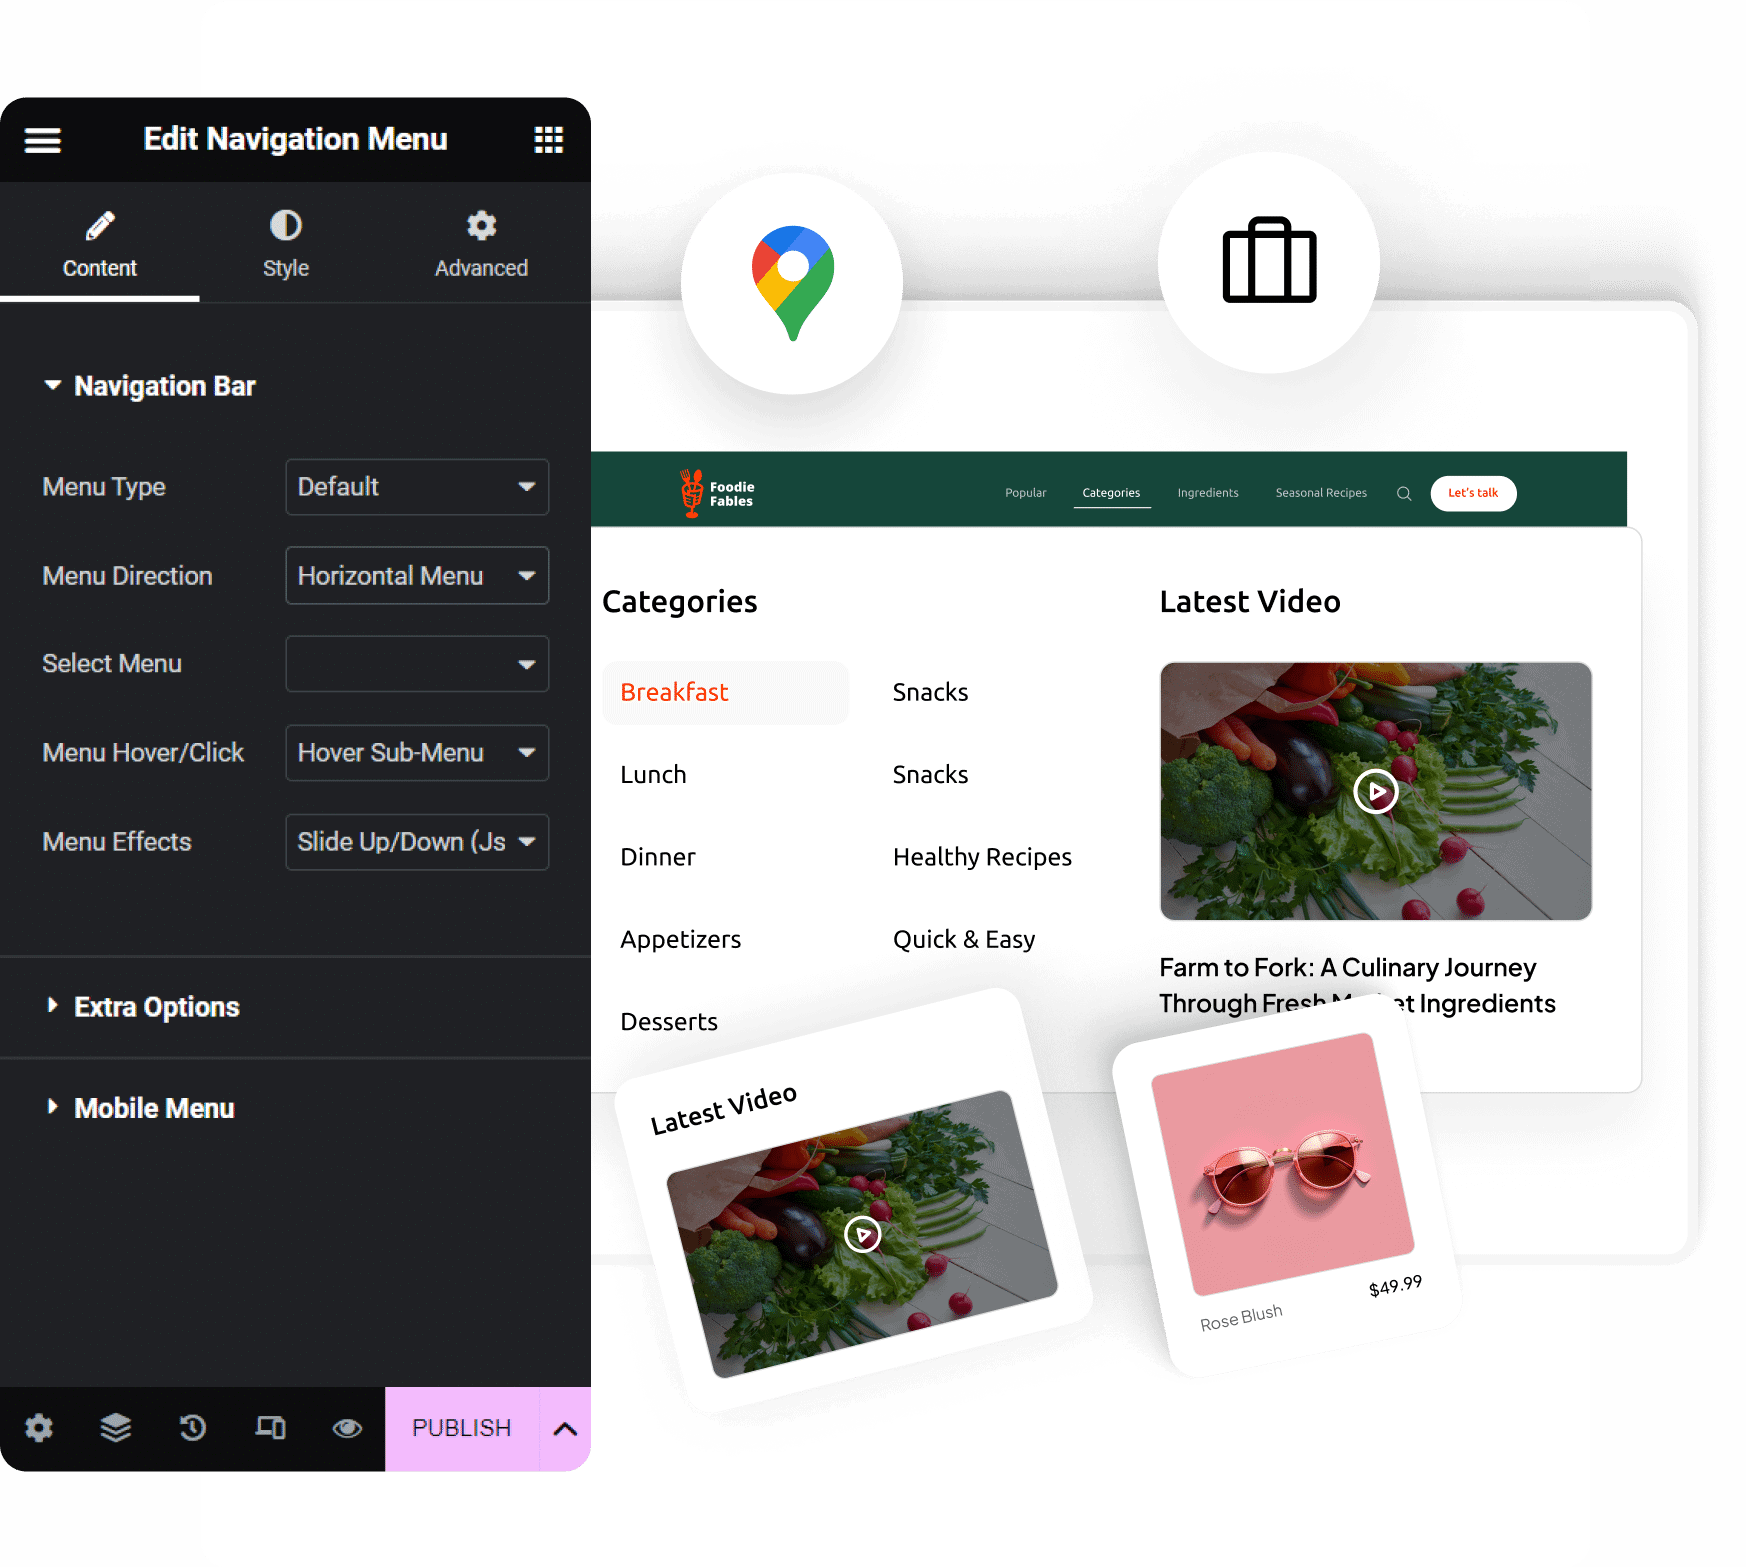The width and height of the screenshot is (1746, 1567).
Task: Switch to the Advanced tab
Action: pos(481,244)
